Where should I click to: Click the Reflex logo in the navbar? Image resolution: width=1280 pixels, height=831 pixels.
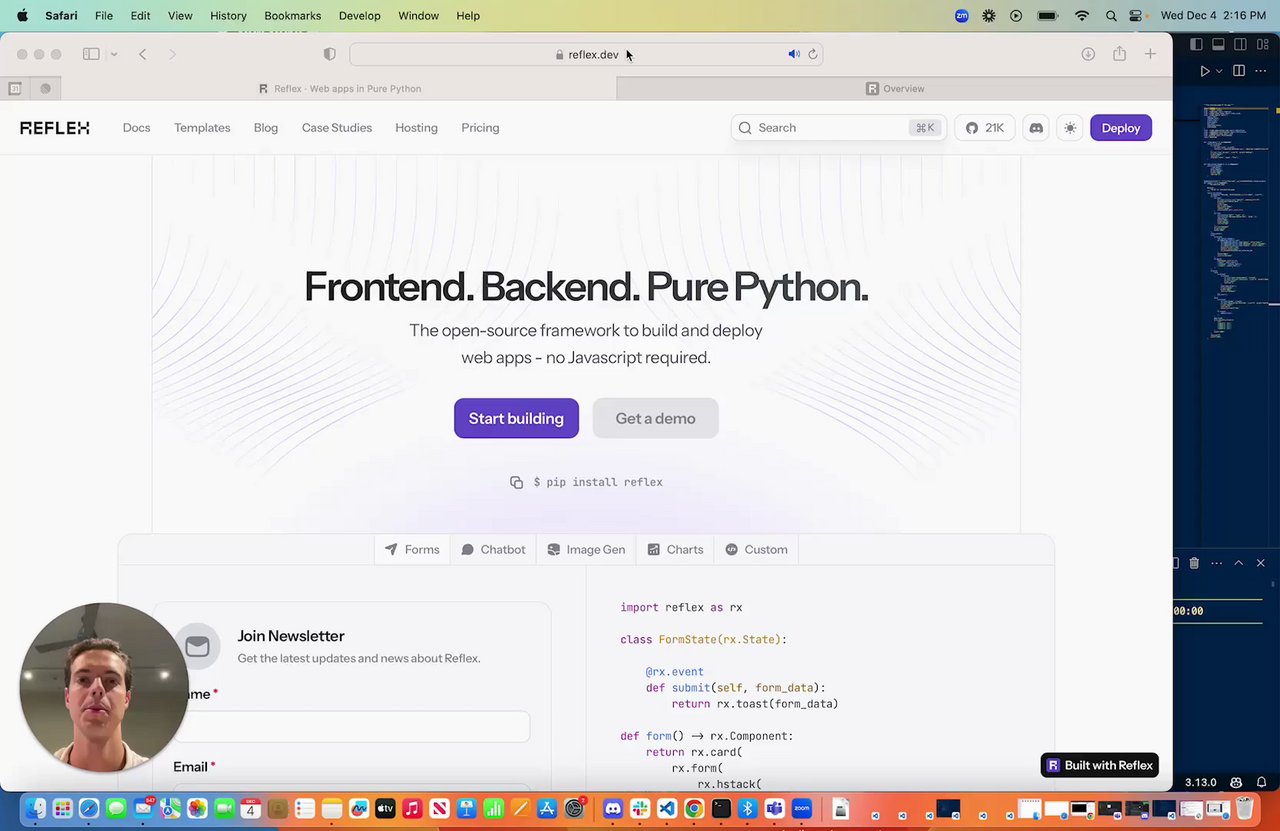55,128
